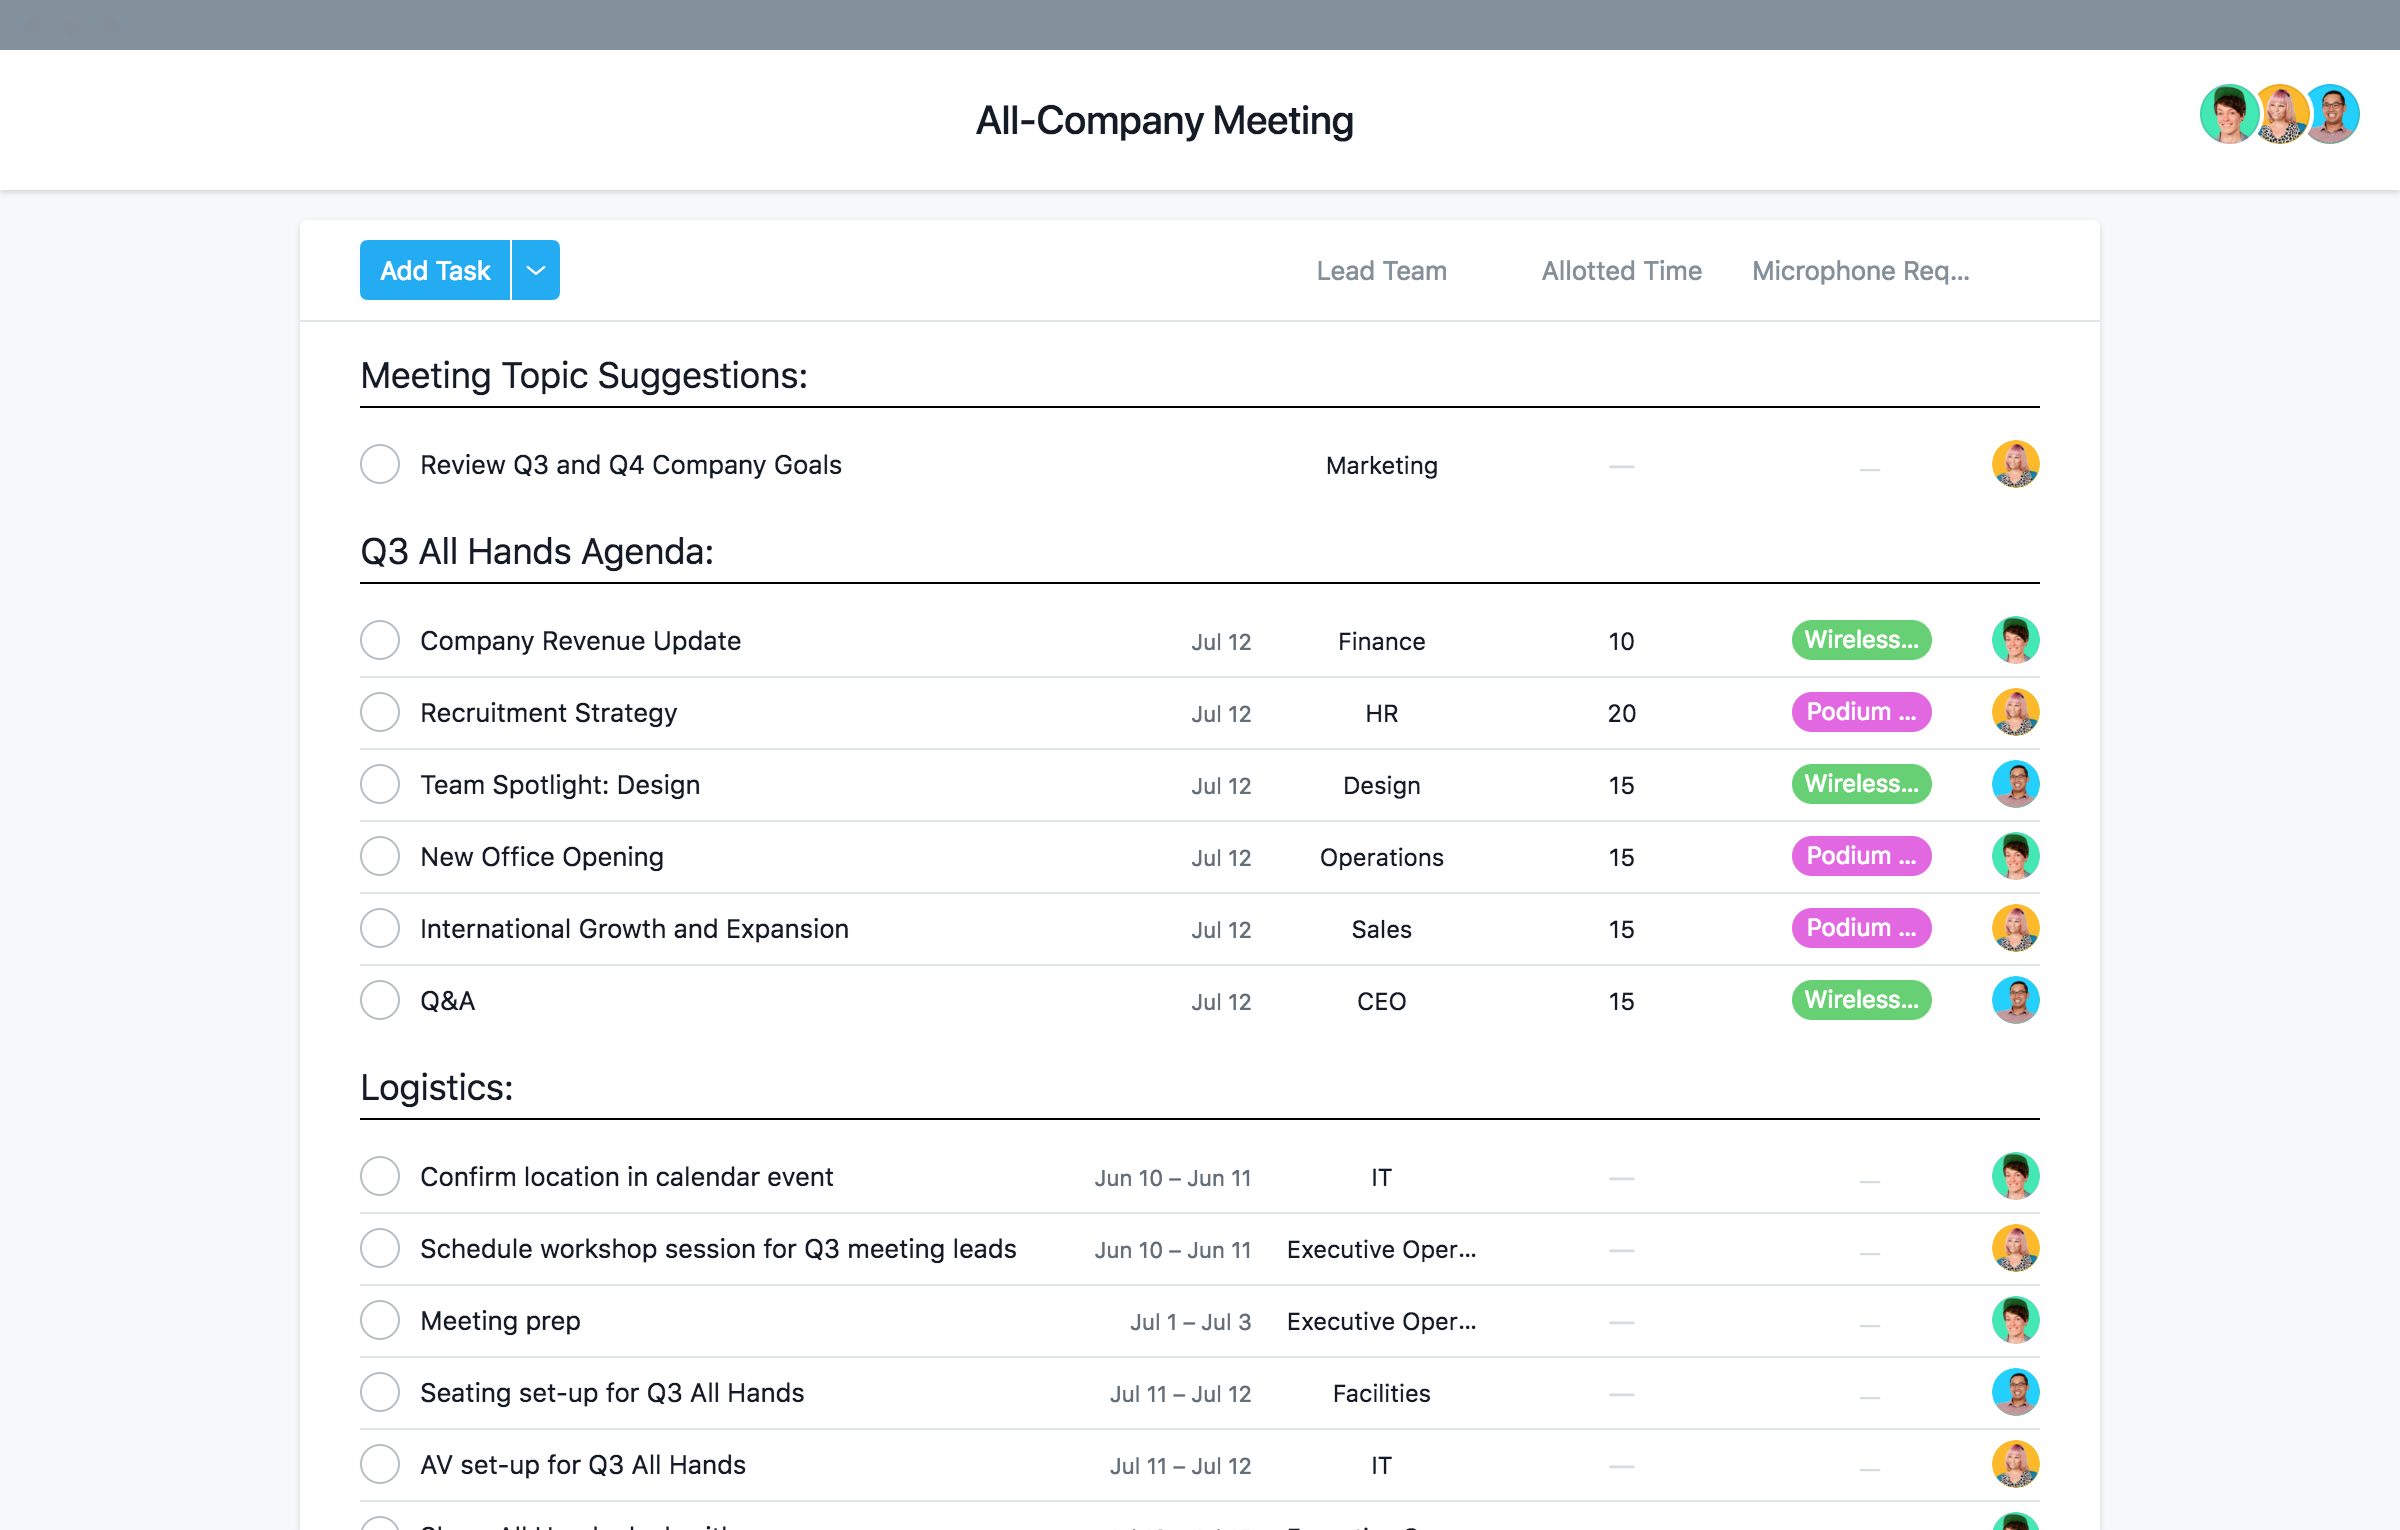Click the Podium... mic icon for New Office Opening
The image size is (2400, 1530).
(1859, 855)
